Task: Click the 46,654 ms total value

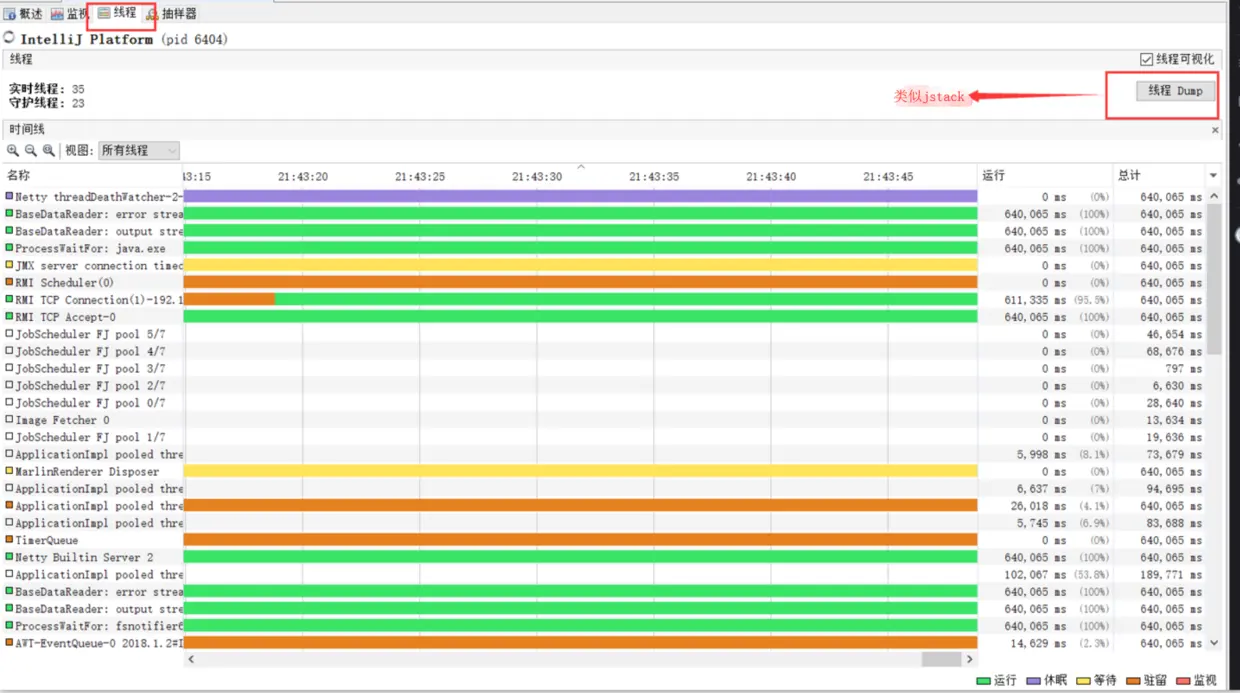Action: click(1174, 334)
